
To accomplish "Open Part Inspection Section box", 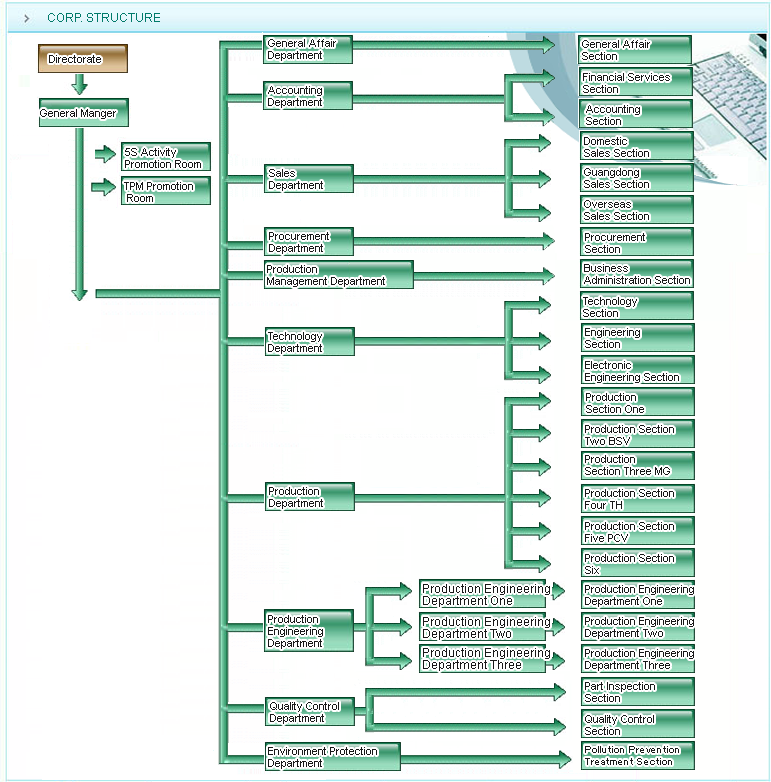I will coord(637,692).
